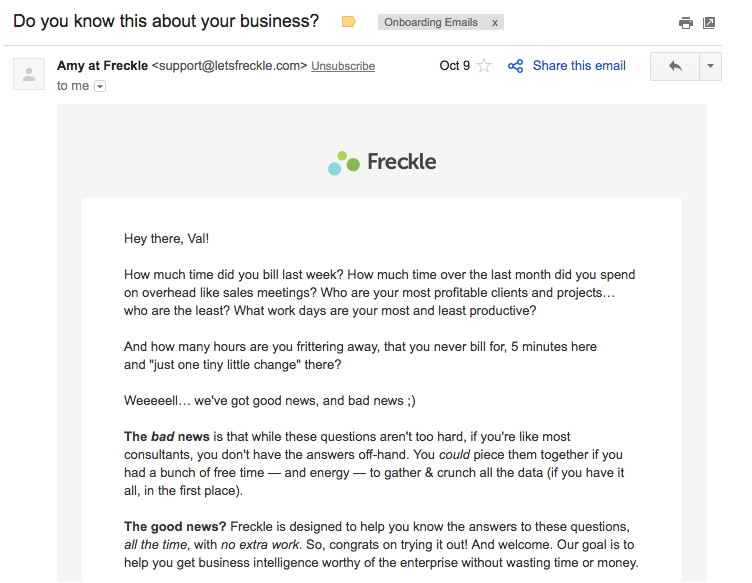Image resolution: width=752 pixels, height=583 pixels.
Task: Click the email subject line
Action: tap(166, 21)
